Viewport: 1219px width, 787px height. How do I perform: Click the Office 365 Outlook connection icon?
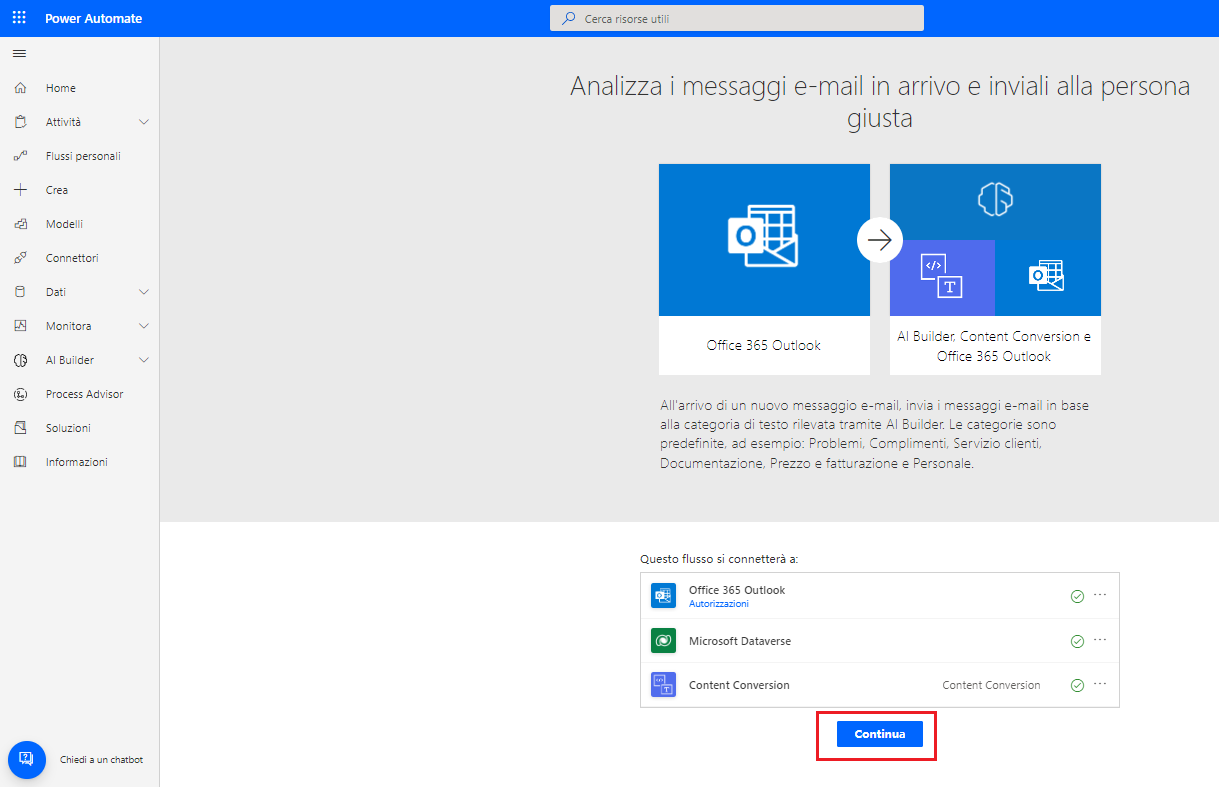tap(663, 595)
